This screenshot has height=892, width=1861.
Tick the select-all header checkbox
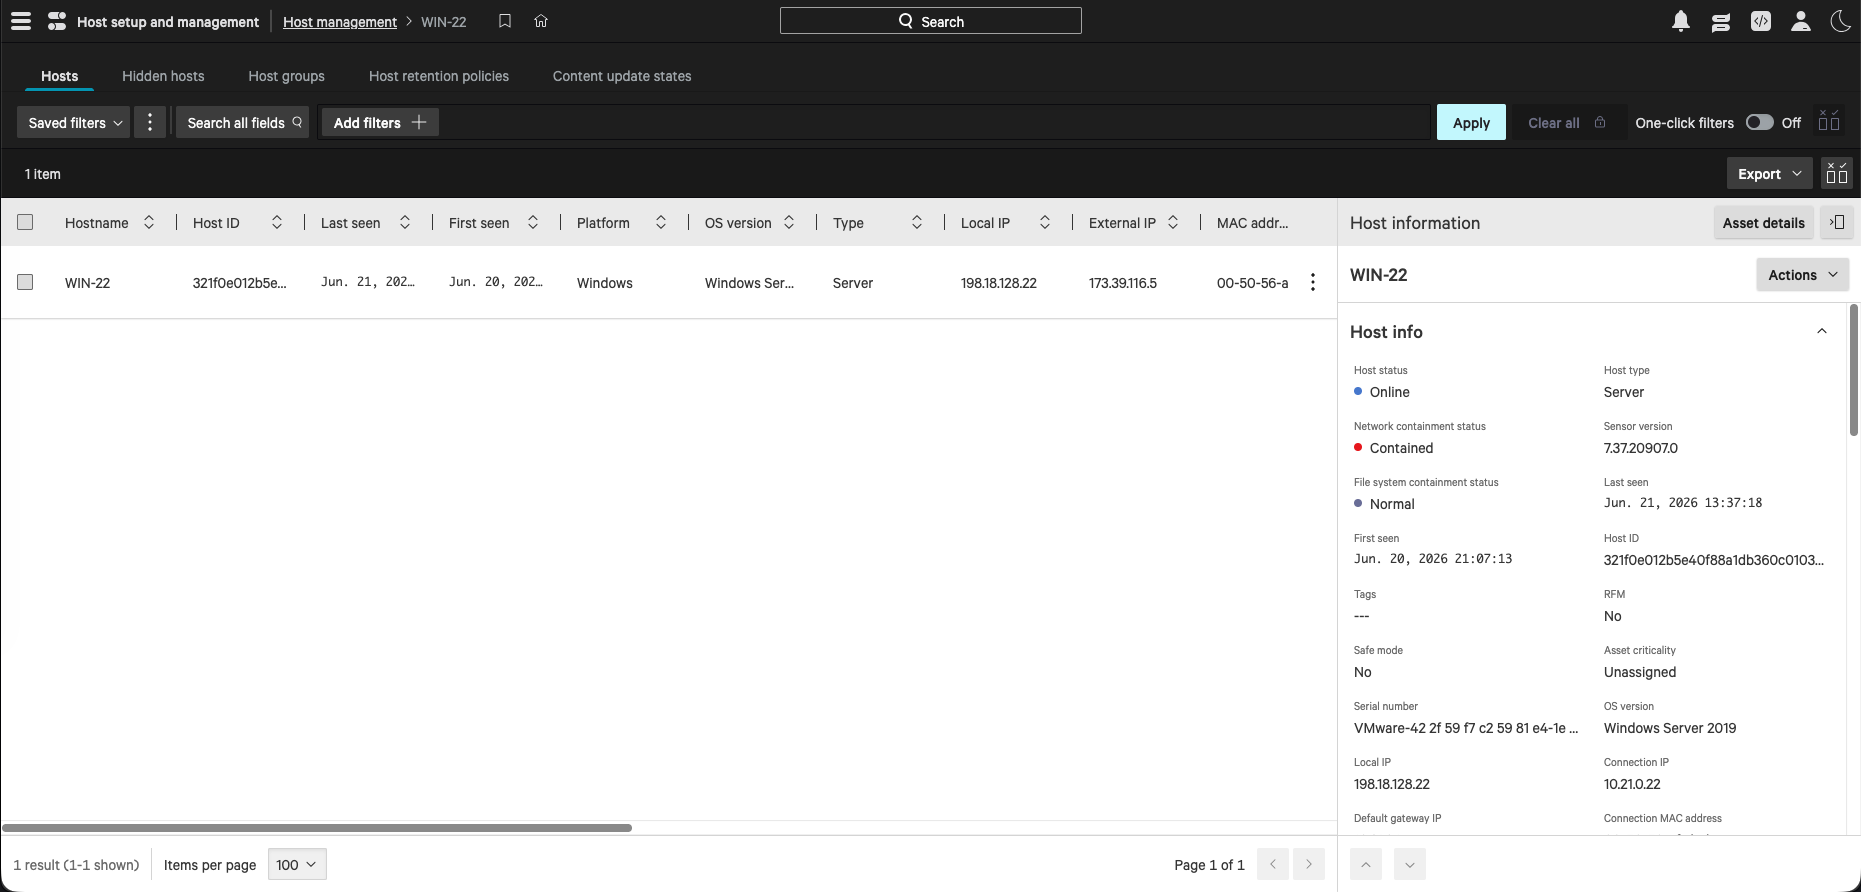(25, 222)
